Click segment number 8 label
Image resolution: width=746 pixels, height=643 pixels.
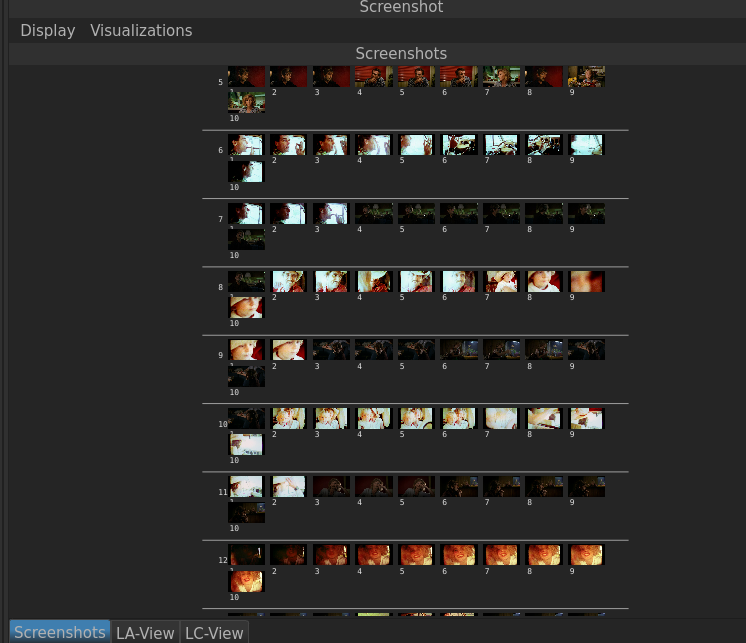click(x=220, y=287)
